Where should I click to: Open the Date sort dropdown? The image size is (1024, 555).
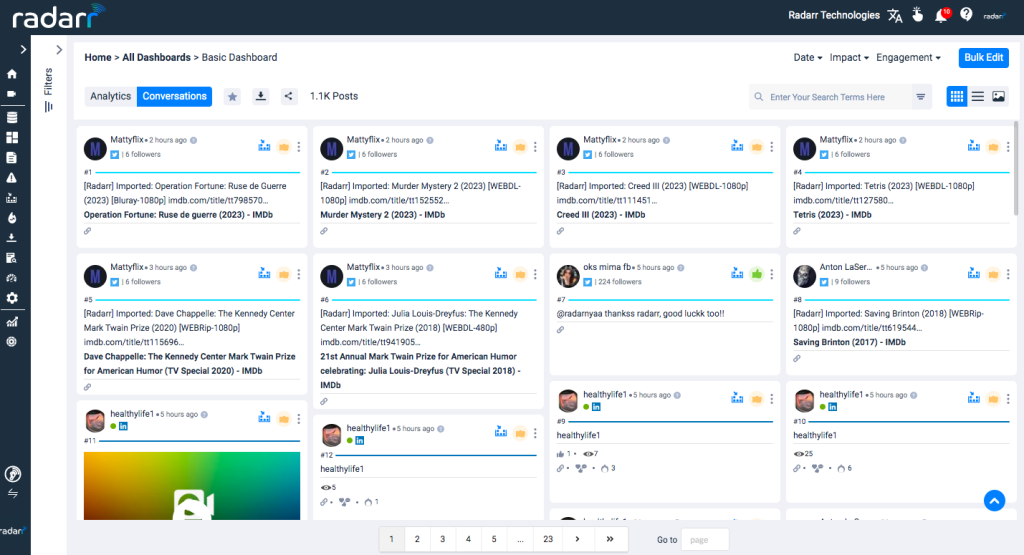pos(808,57)
